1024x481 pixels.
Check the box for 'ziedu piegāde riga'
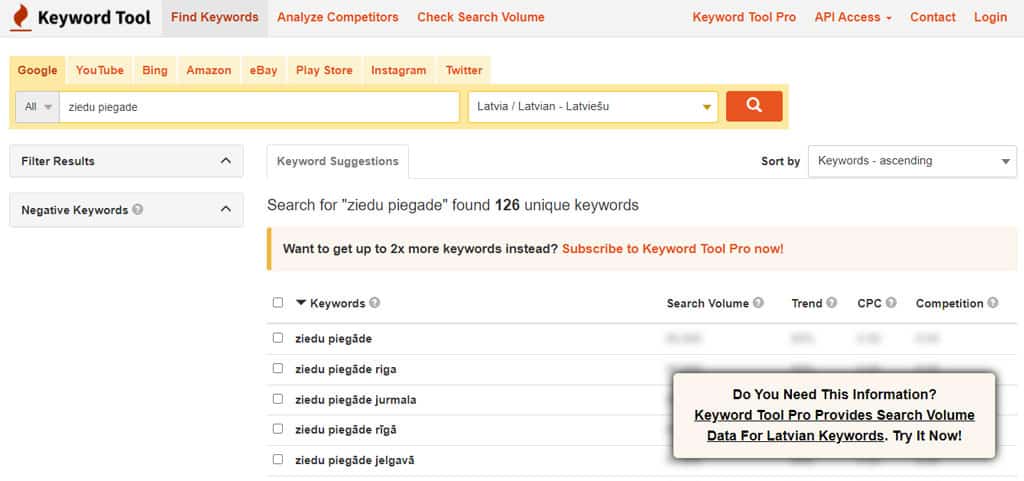[278, 369]
